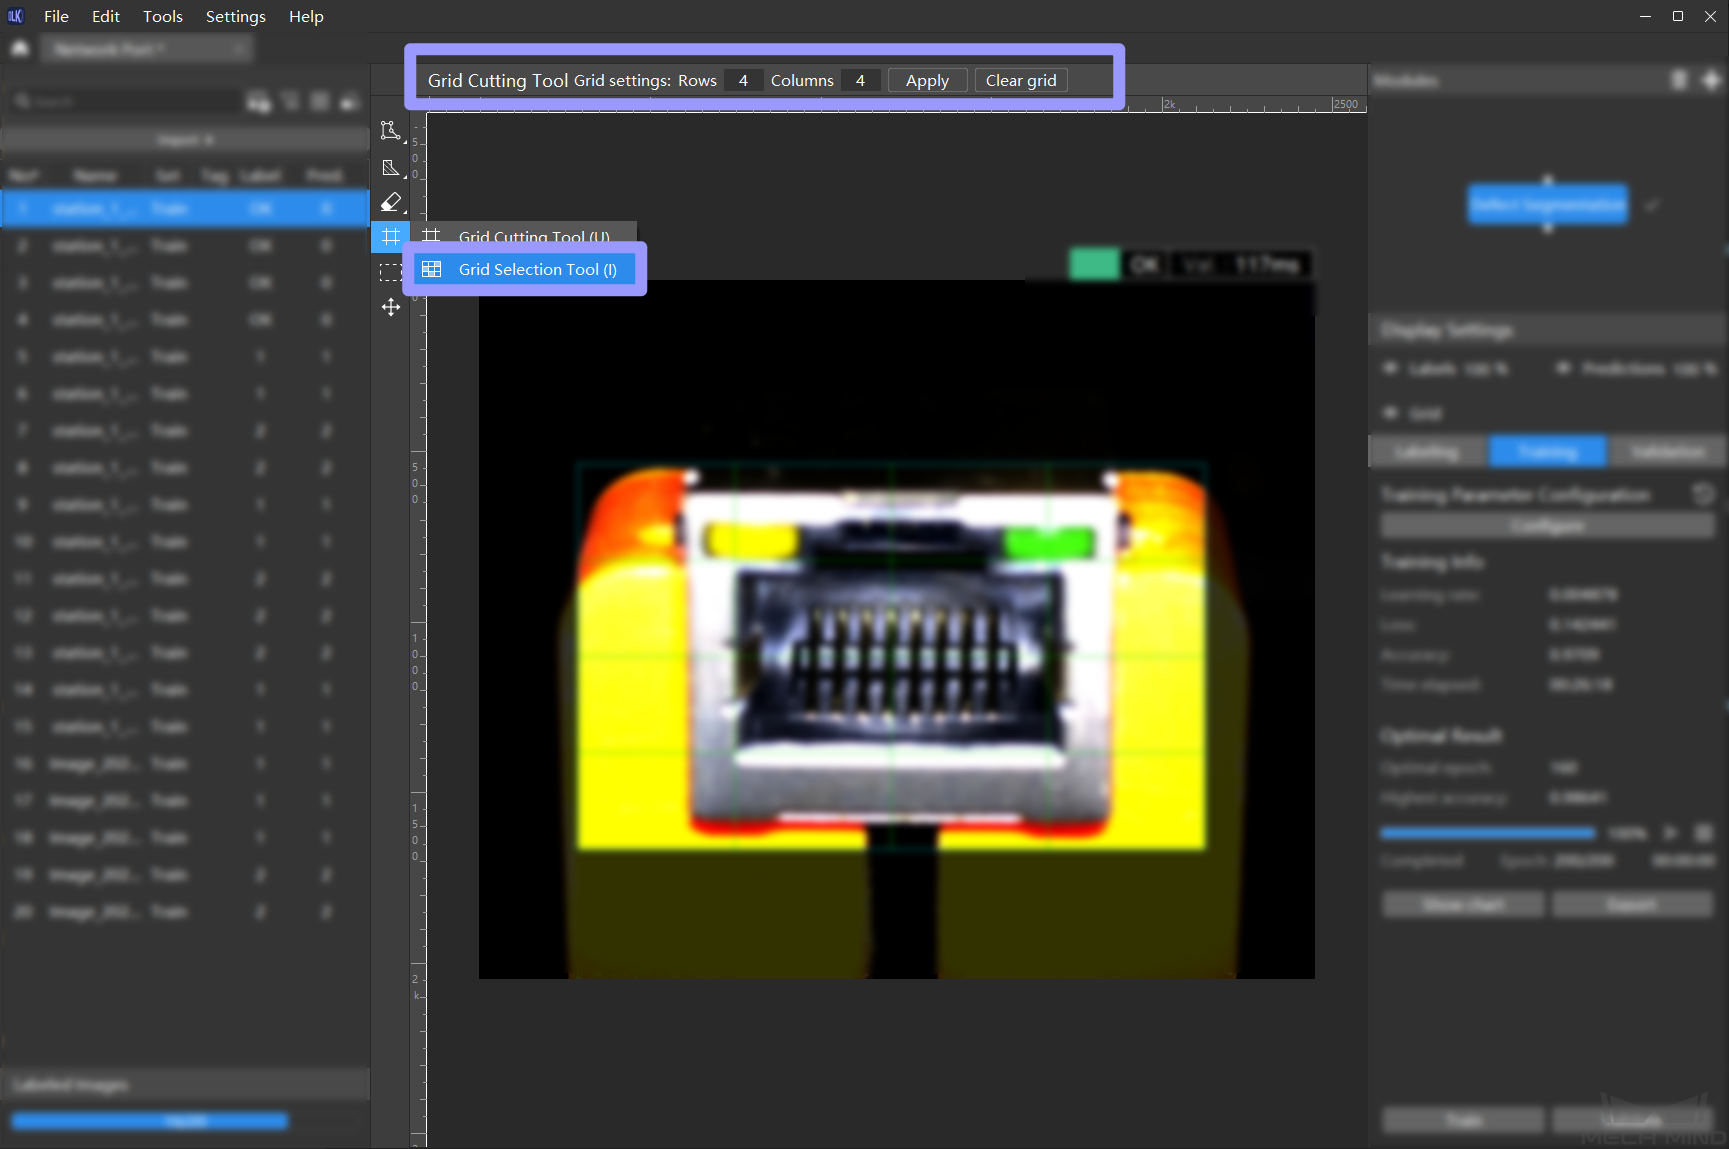Image resolution: width=1729 pixels, height=1149 pixels.
Task: Toggle Labels visibility eye icon
Action: (1390, 368)
